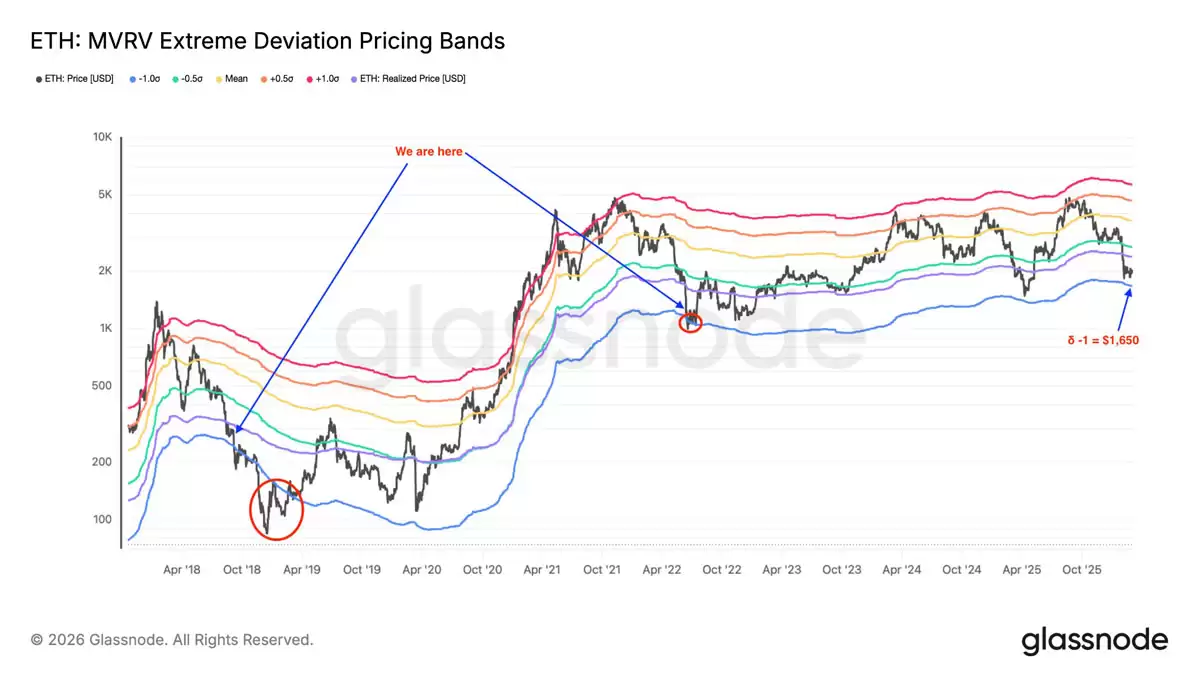Click the δ -1 = $1,650 annotation
This screenshot has width=1200, height=675.
click(x=1103, y=340)
